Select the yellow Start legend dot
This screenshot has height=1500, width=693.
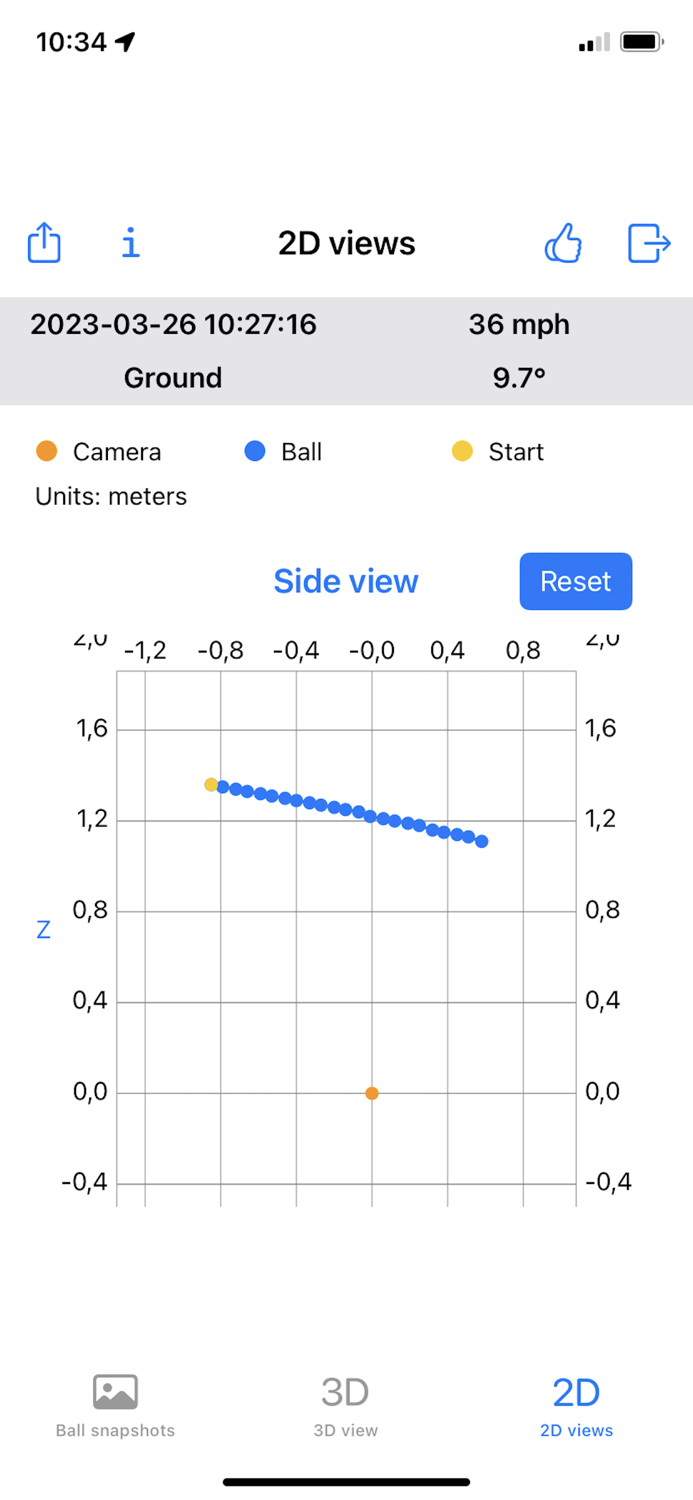click(x=463, y=451)
